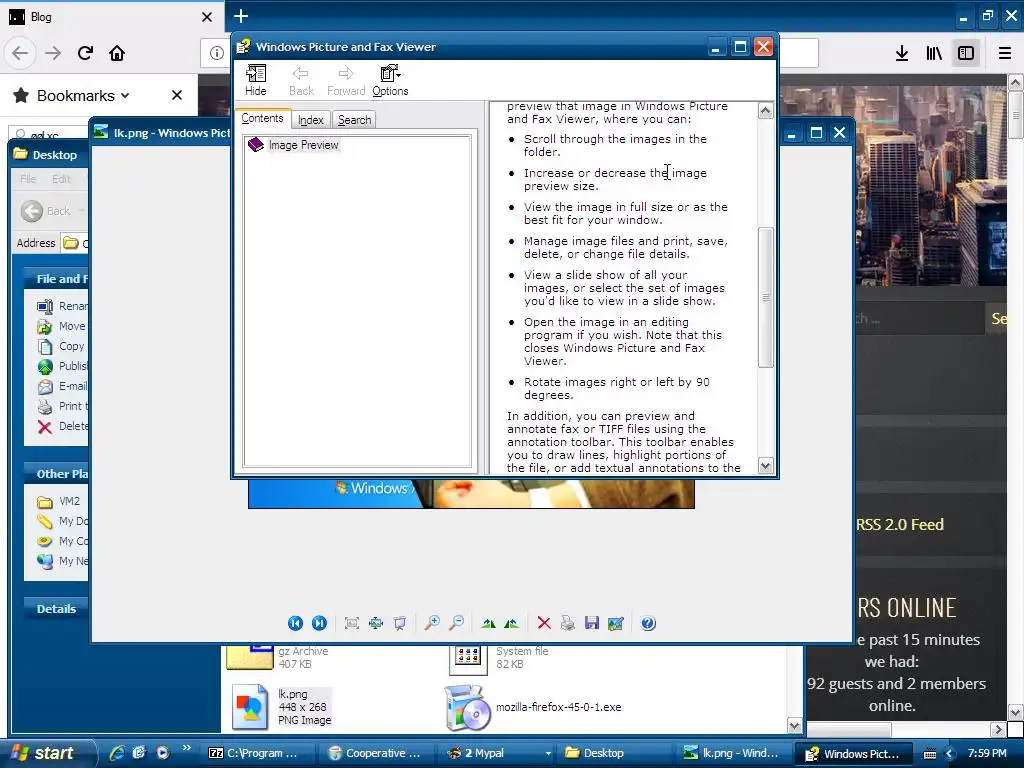Open a new browser tab
The width and height of the screenshot is (1024, 768).
(241, 16)
